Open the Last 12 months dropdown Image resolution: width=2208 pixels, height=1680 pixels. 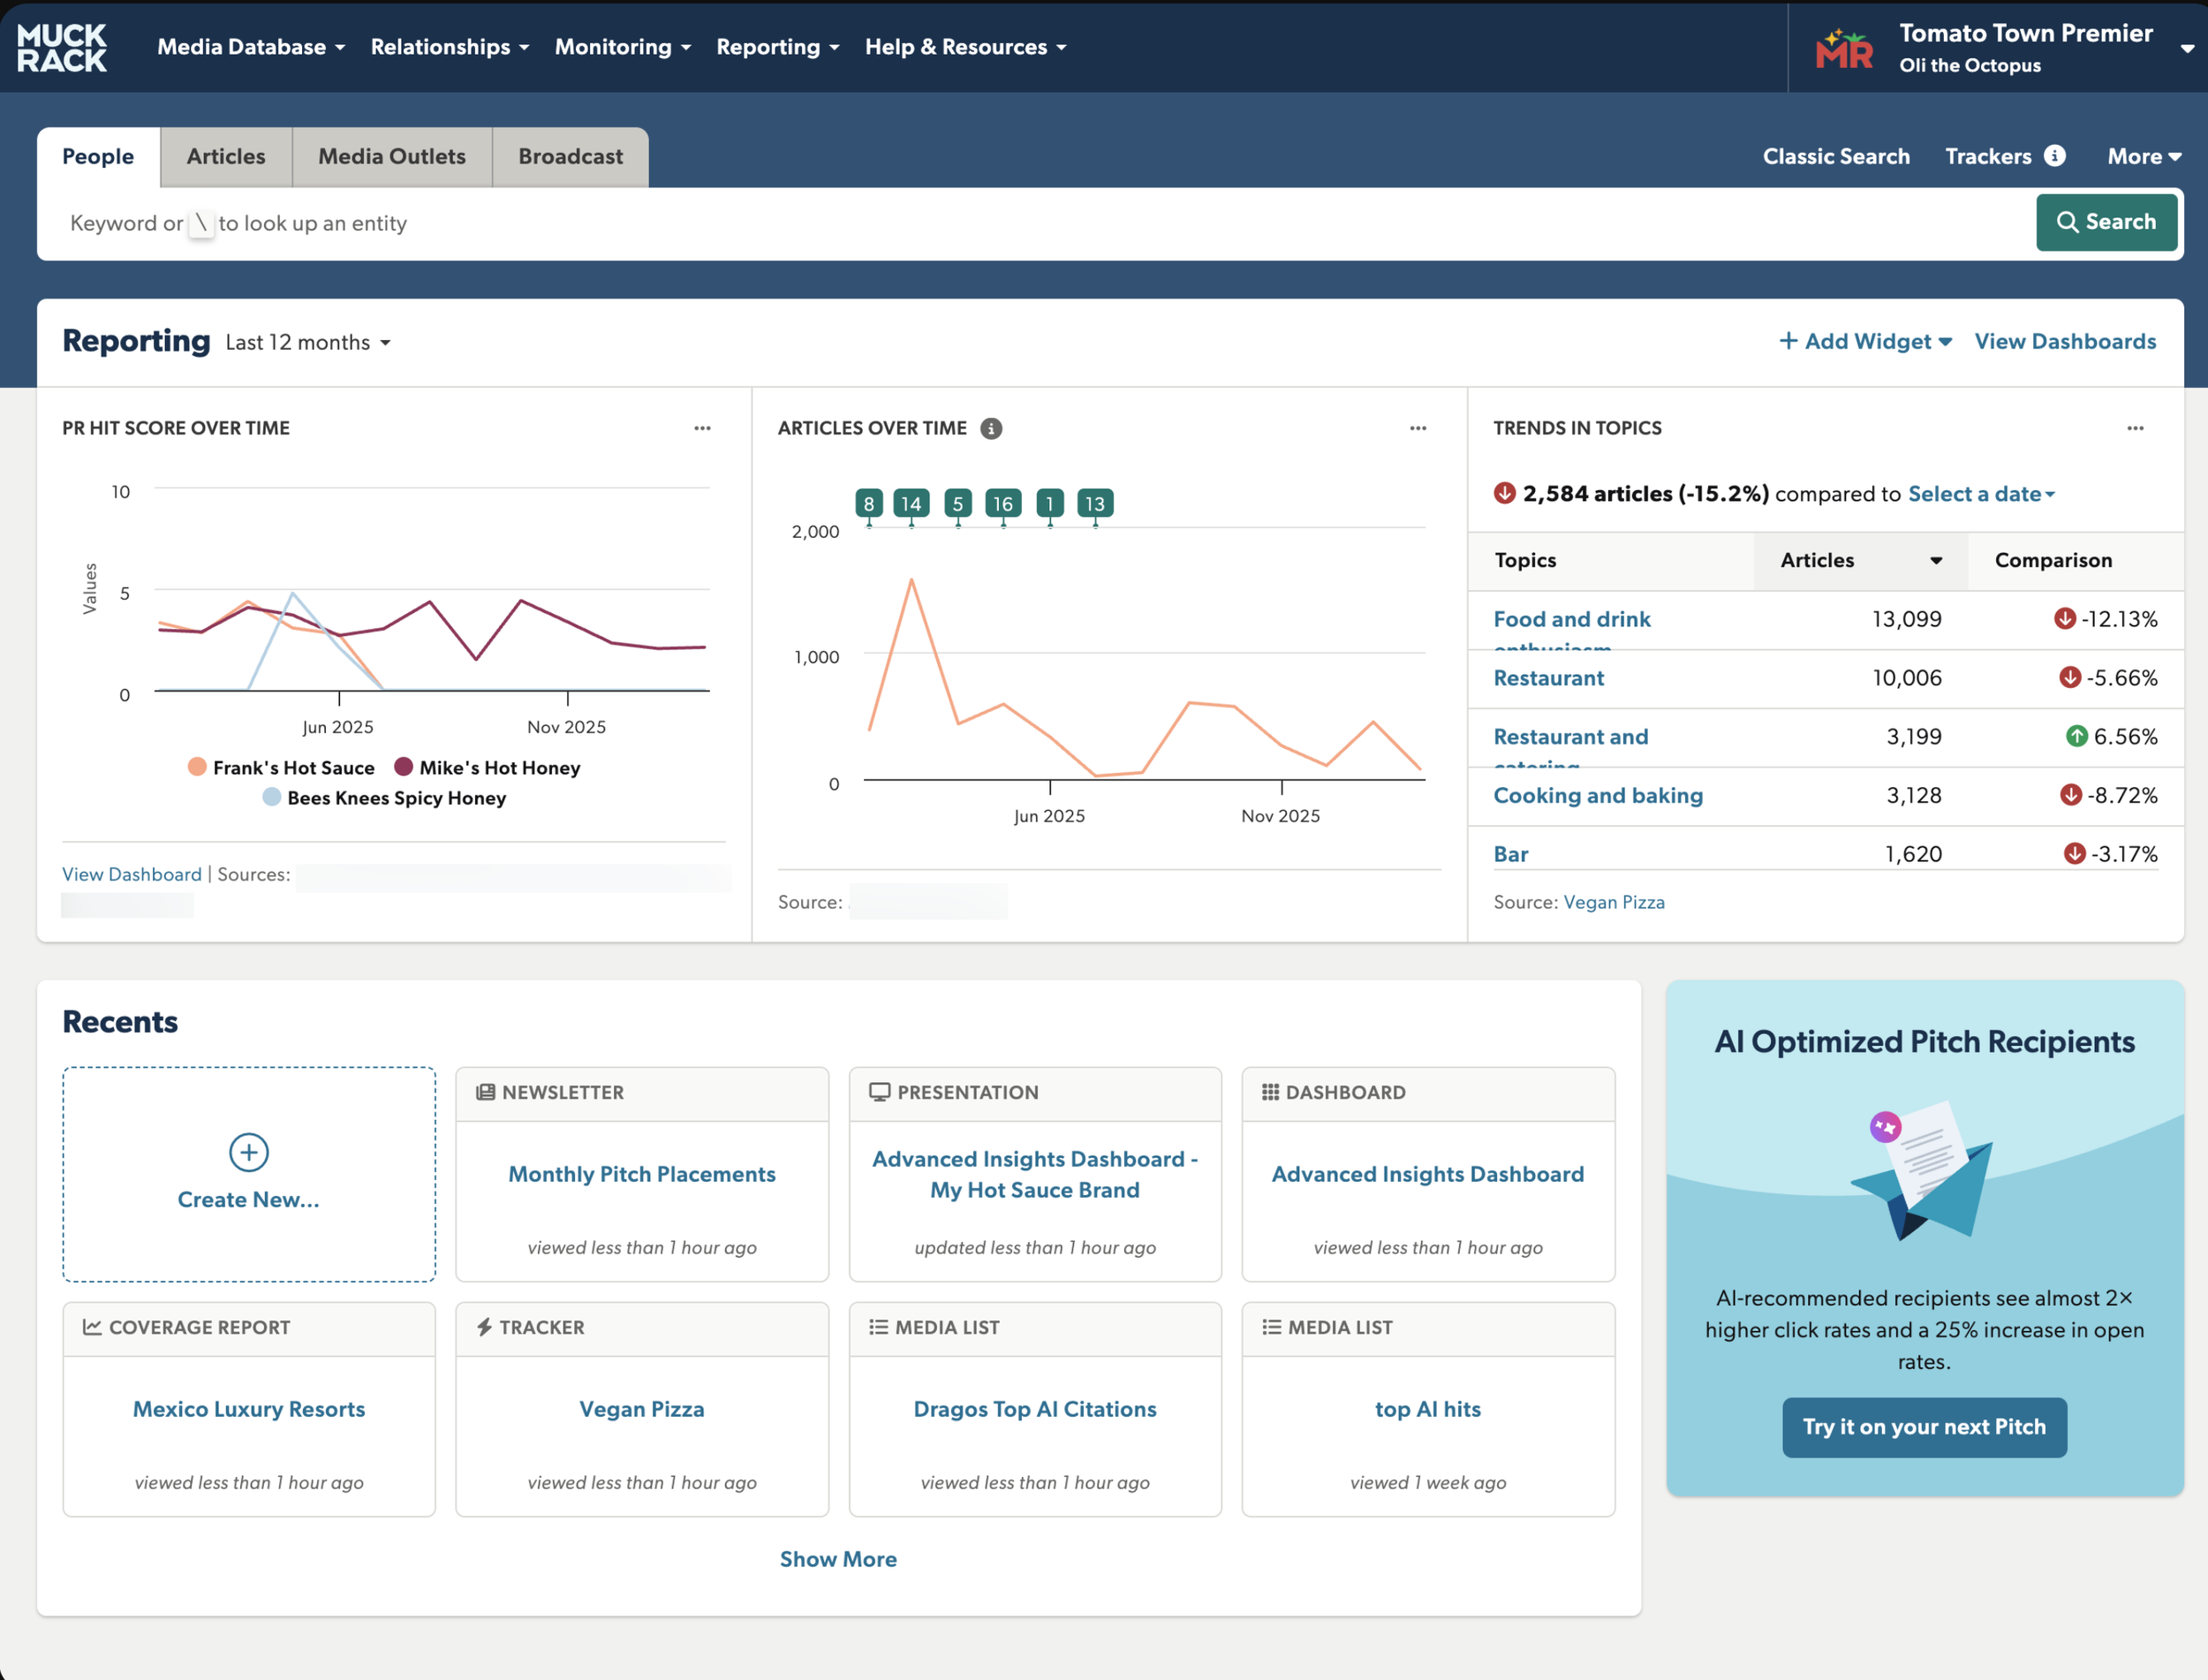click(x=308, y=342)
